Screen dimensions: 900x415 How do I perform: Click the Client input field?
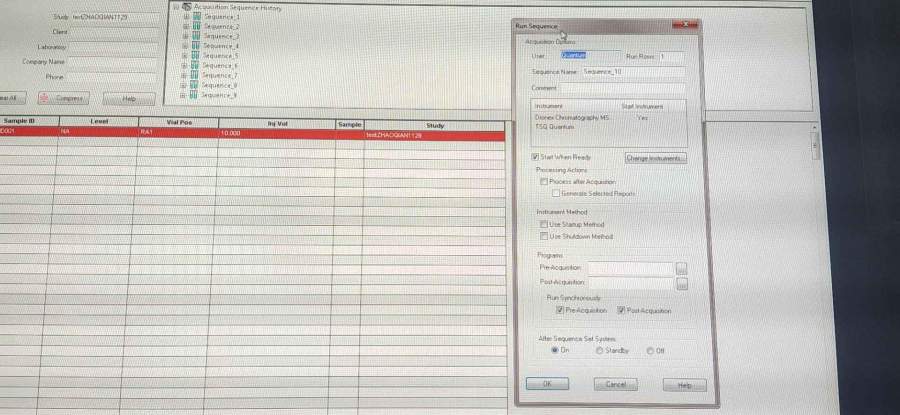(114, 32)
